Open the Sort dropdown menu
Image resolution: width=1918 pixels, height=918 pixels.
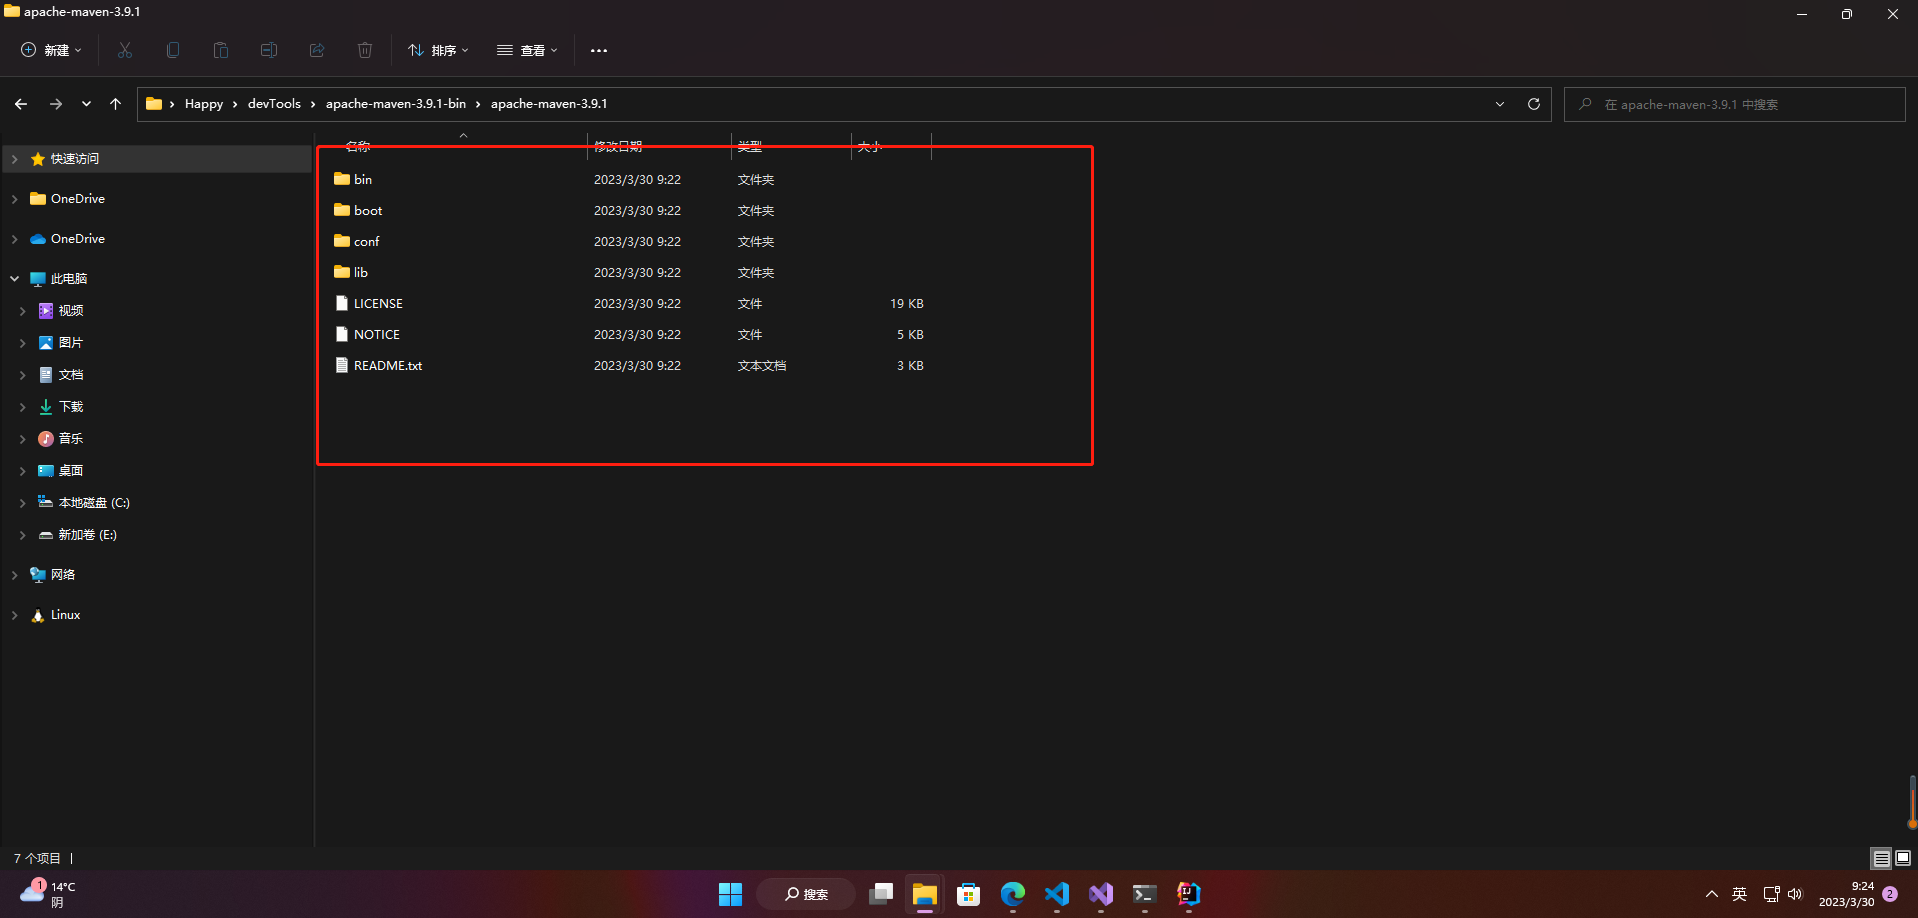click(x=438, y=50)
